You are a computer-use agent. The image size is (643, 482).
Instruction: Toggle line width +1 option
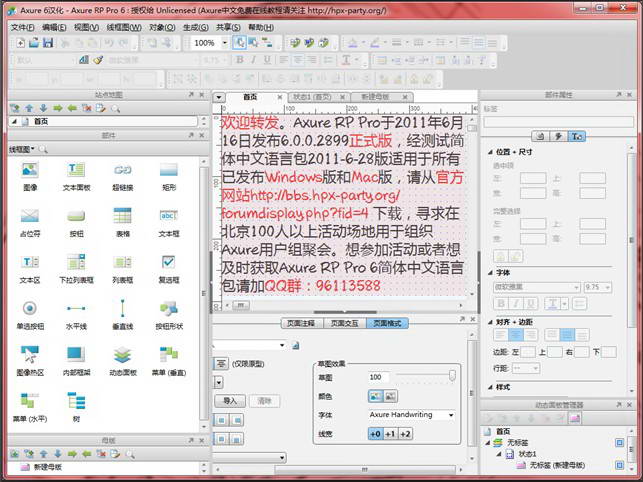click(x=390, y=434)
